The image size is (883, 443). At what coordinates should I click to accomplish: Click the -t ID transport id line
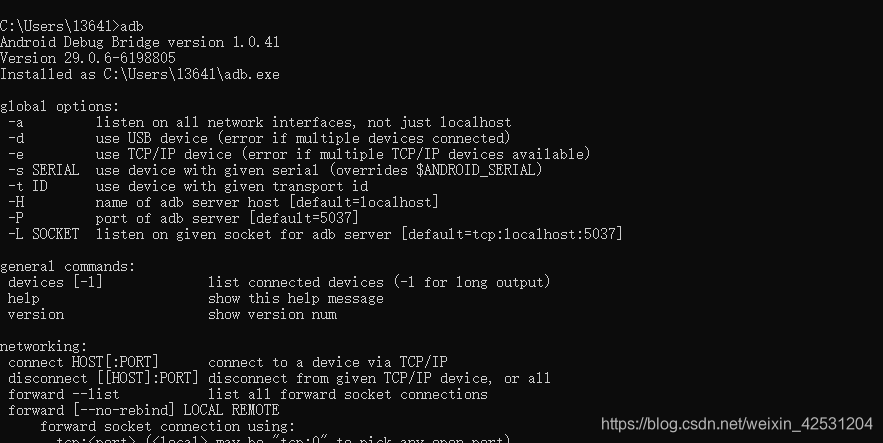188,186
